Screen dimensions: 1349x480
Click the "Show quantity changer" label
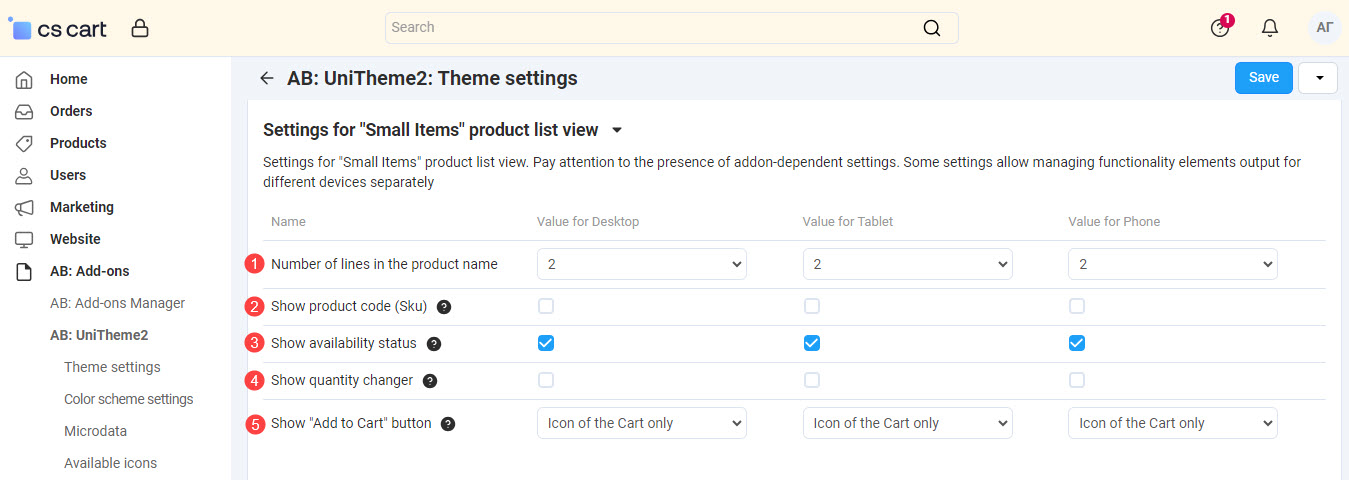tap(342, 380)
